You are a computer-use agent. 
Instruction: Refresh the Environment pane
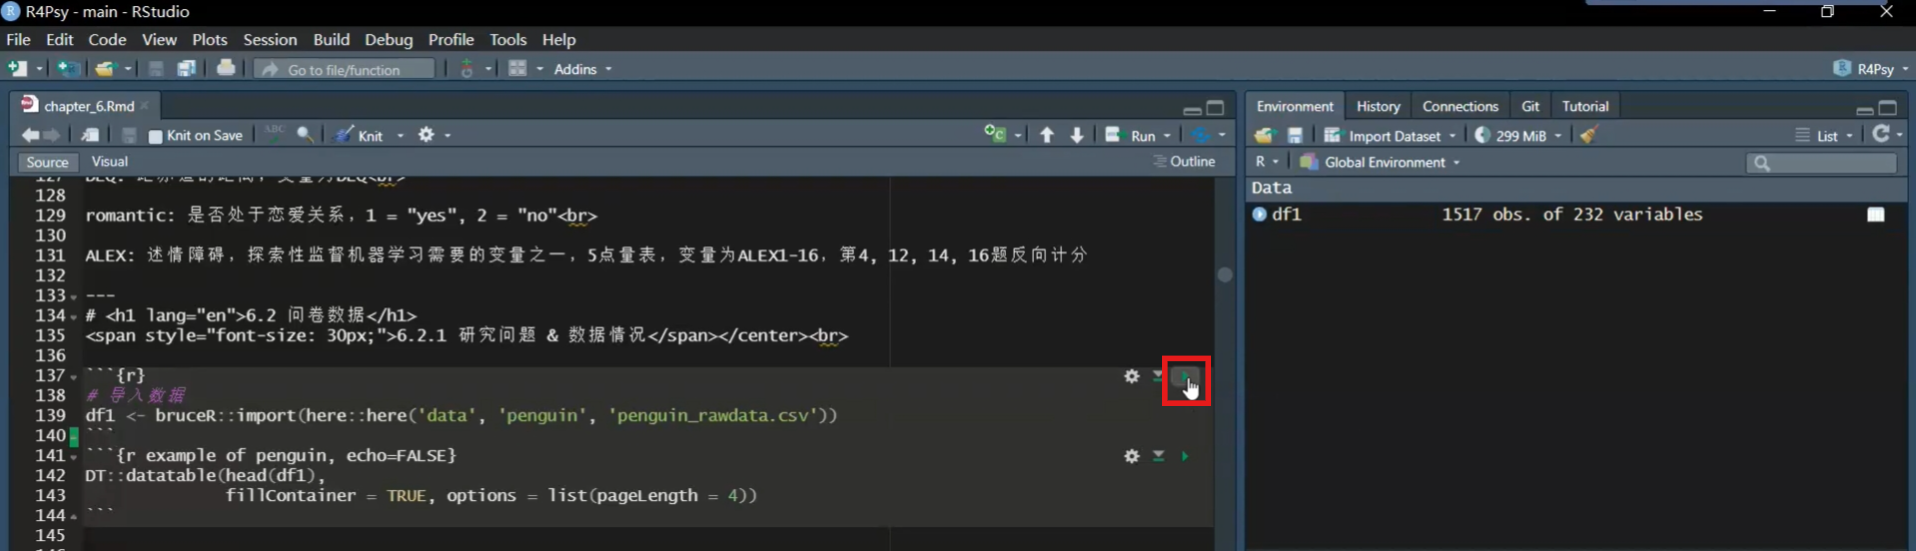pos(1881,135)
